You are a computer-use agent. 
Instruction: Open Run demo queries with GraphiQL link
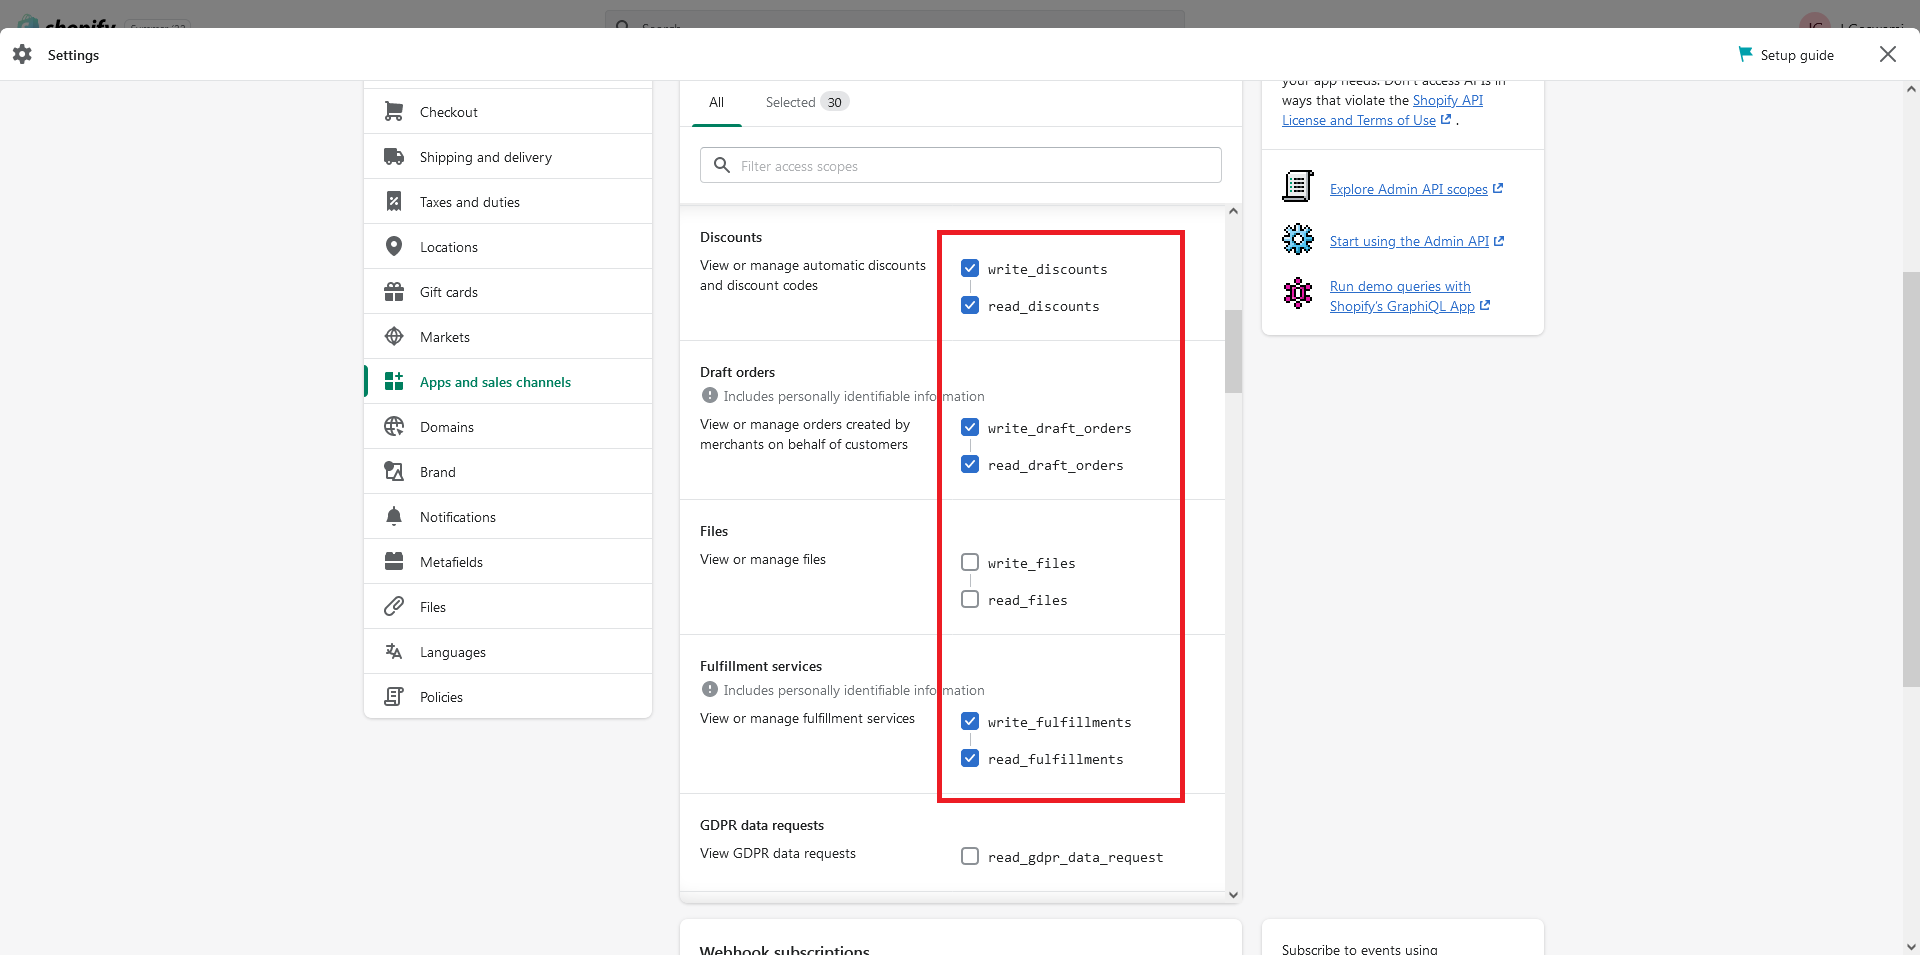pos(1410,296)
